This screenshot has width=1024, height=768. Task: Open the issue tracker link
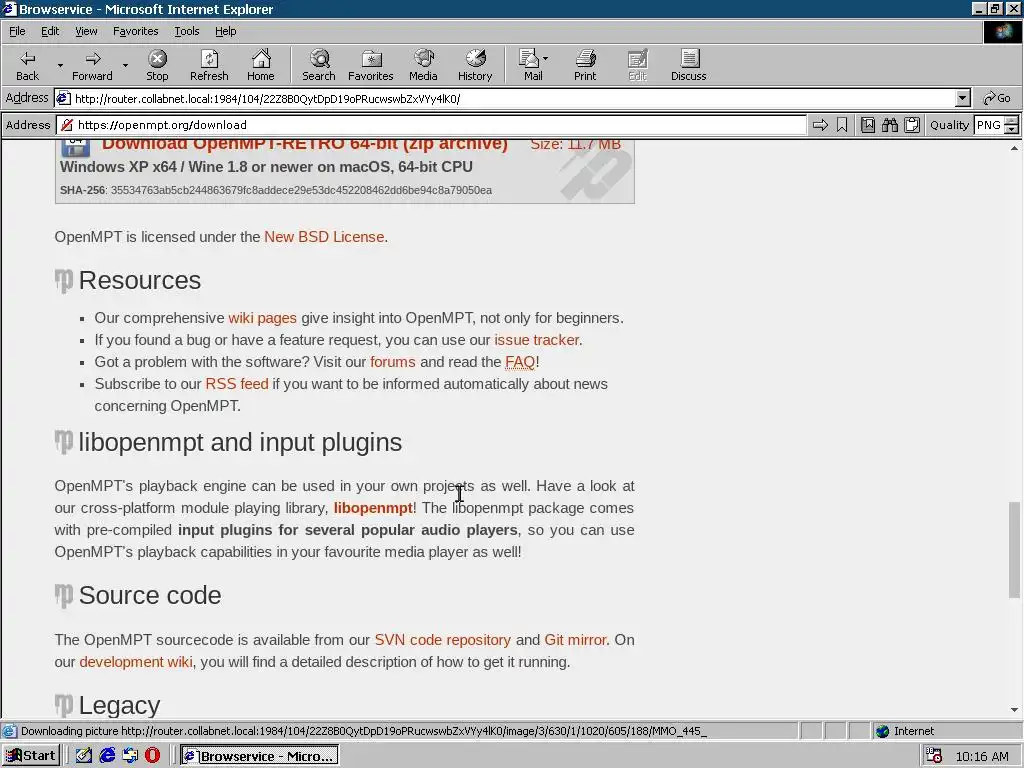(537, 340)
